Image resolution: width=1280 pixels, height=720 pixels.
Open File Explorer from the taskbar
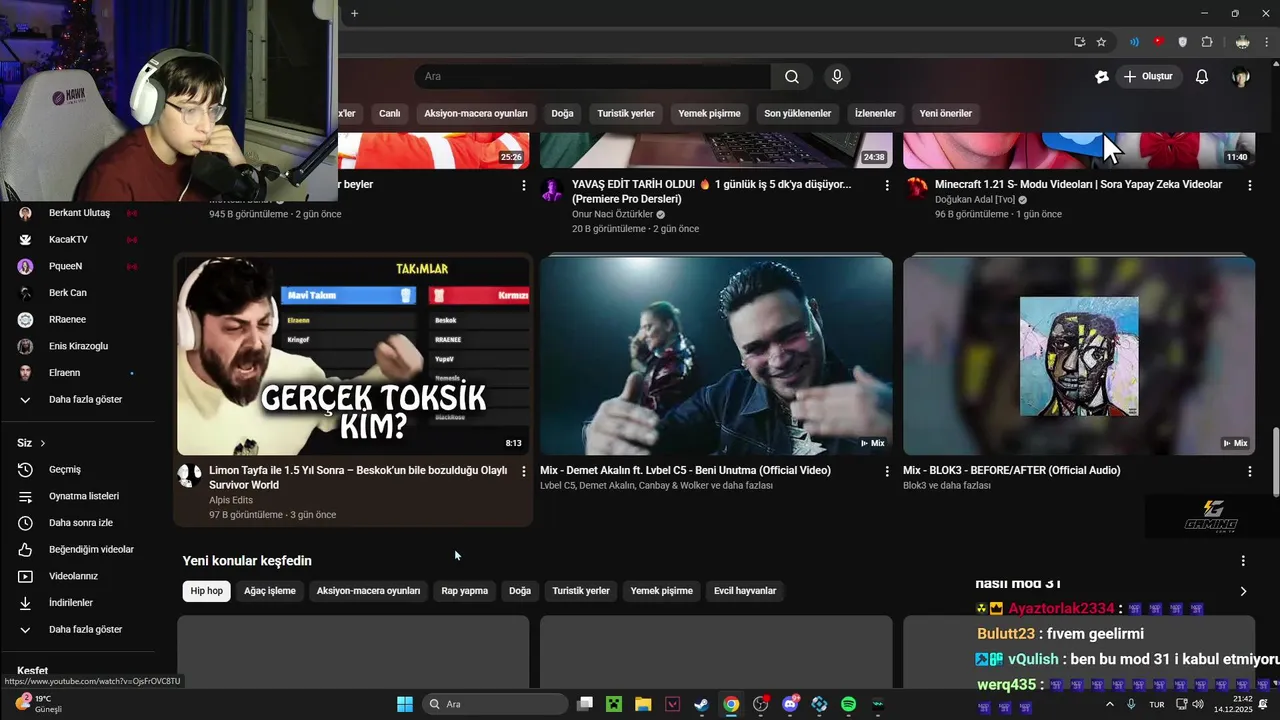click(643, 704)
